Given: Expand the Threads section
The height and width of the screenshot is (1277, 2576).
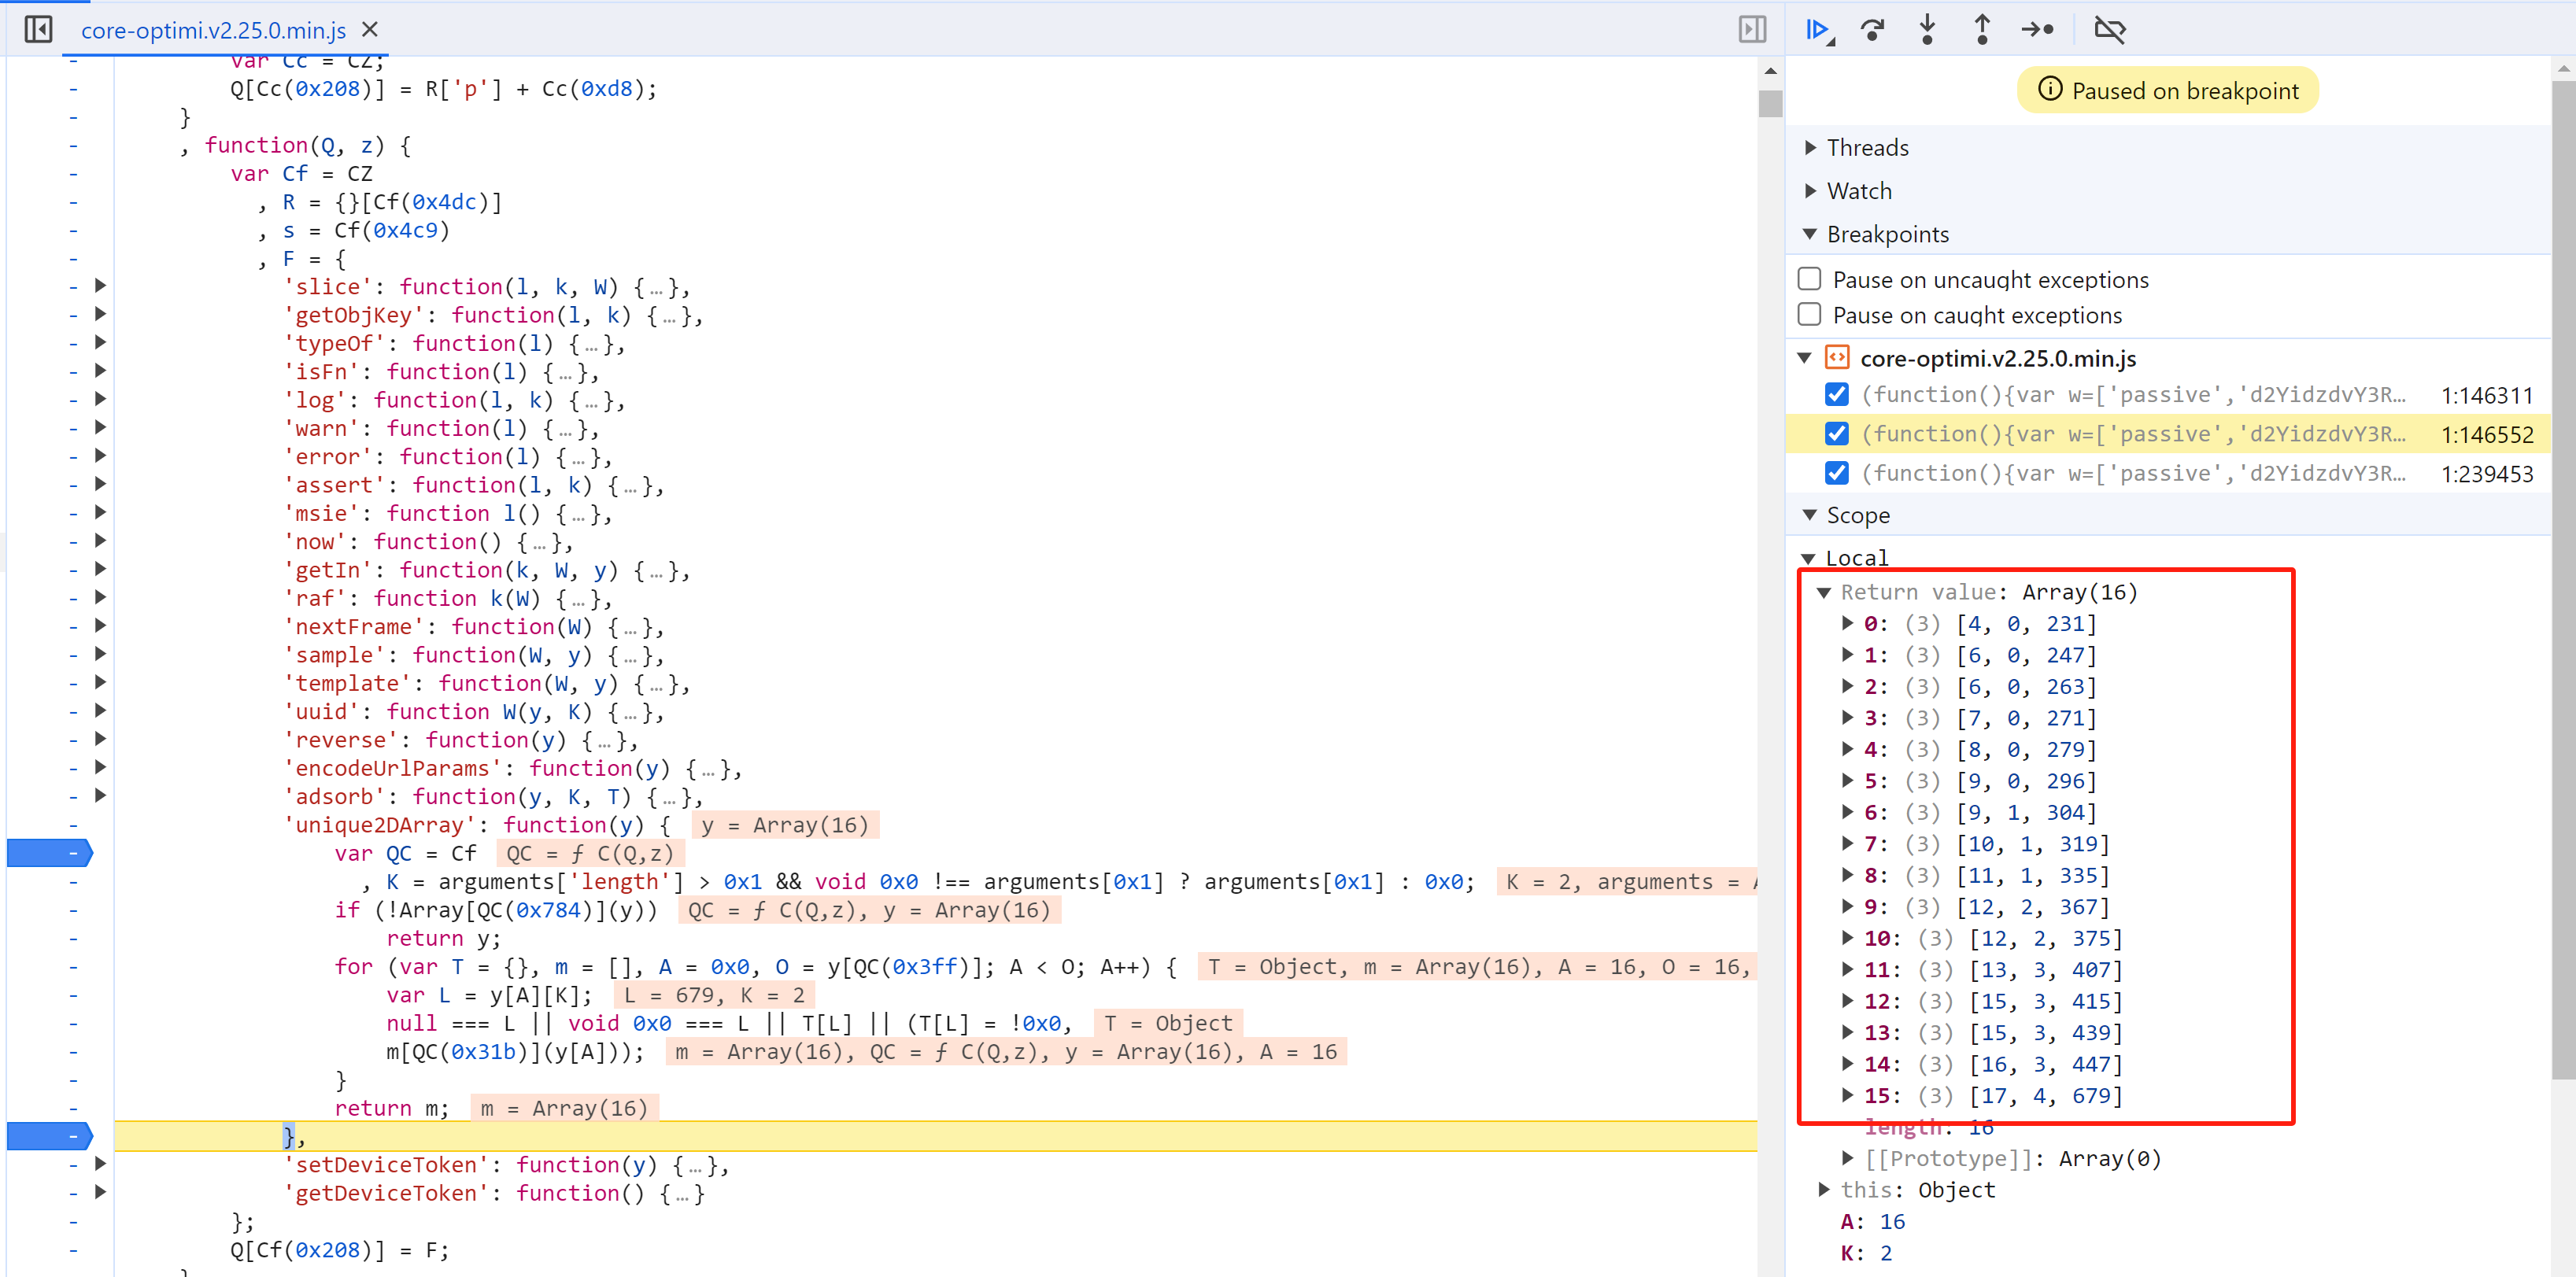Looking at the screenshot, I should (x=1810, y=148).
